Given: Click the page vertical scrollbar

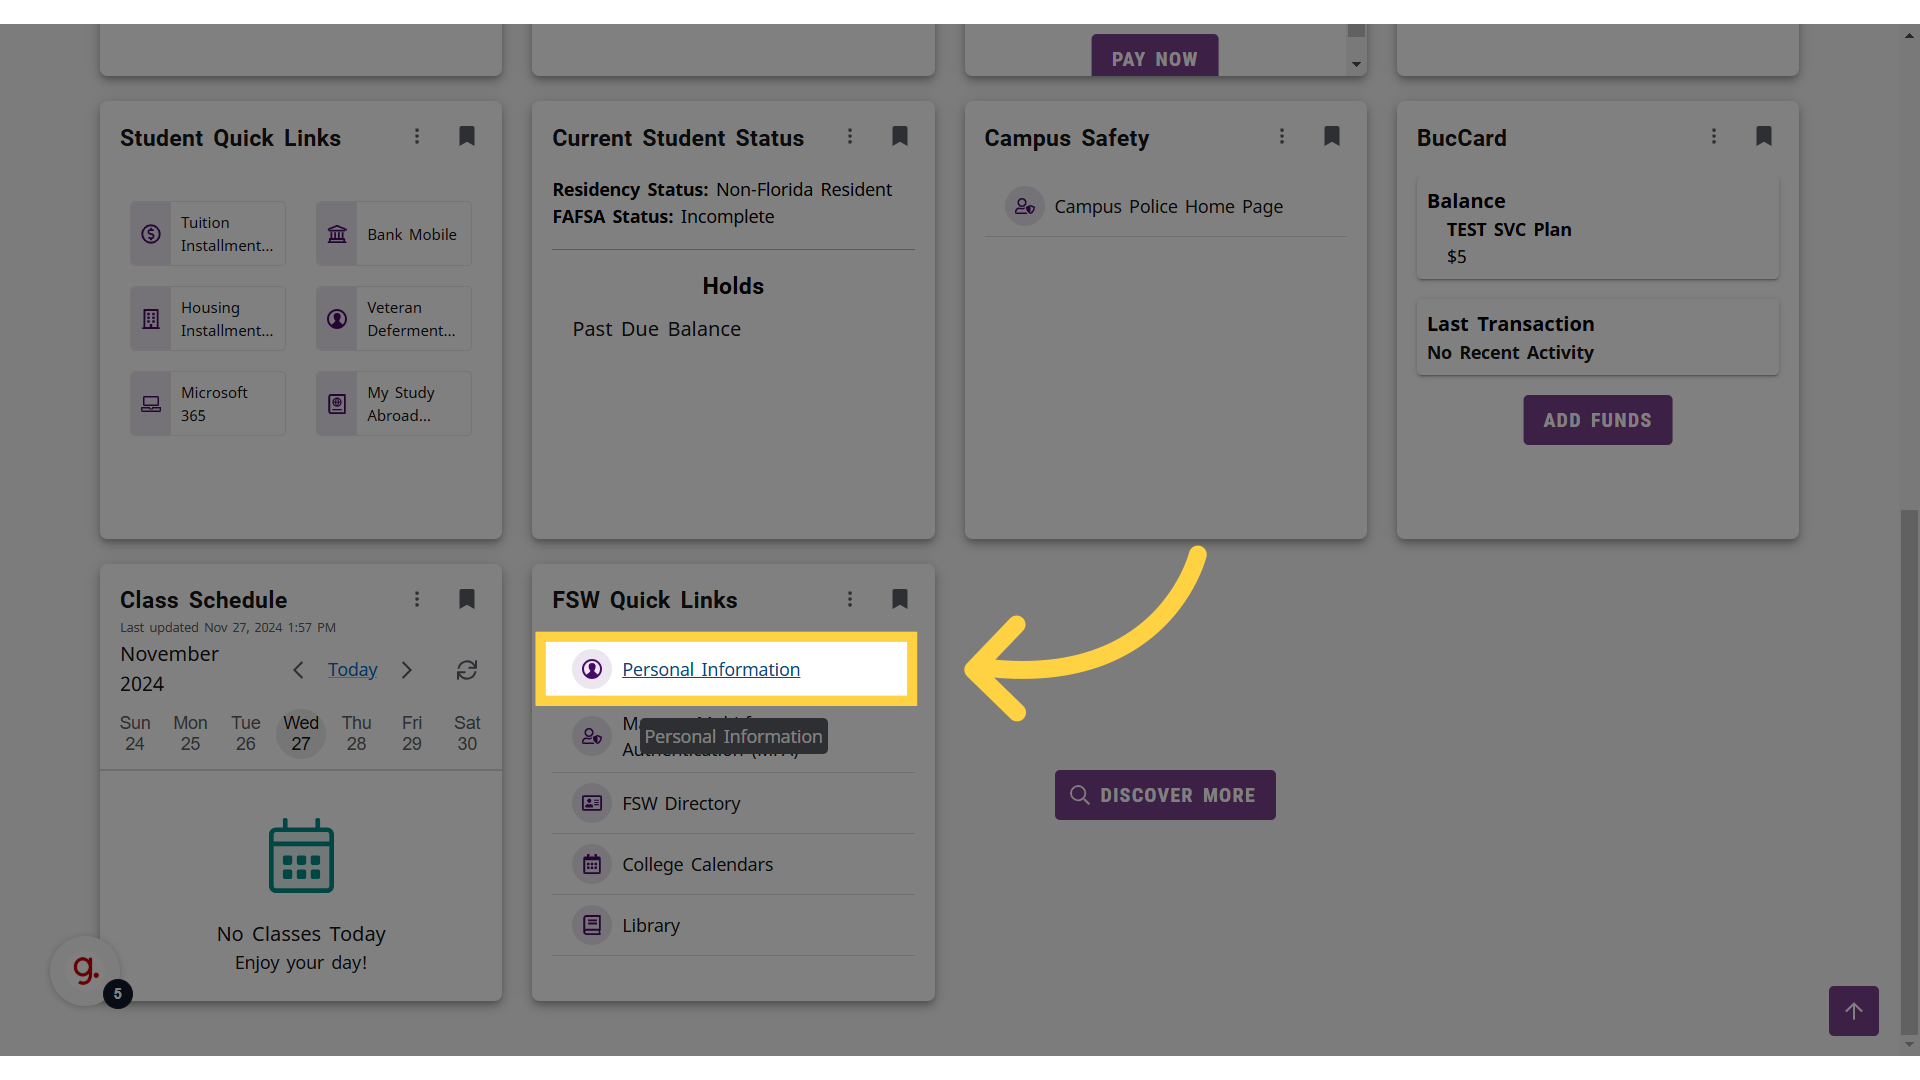Looking at the screenshot, I should [x=1910, y=771].
